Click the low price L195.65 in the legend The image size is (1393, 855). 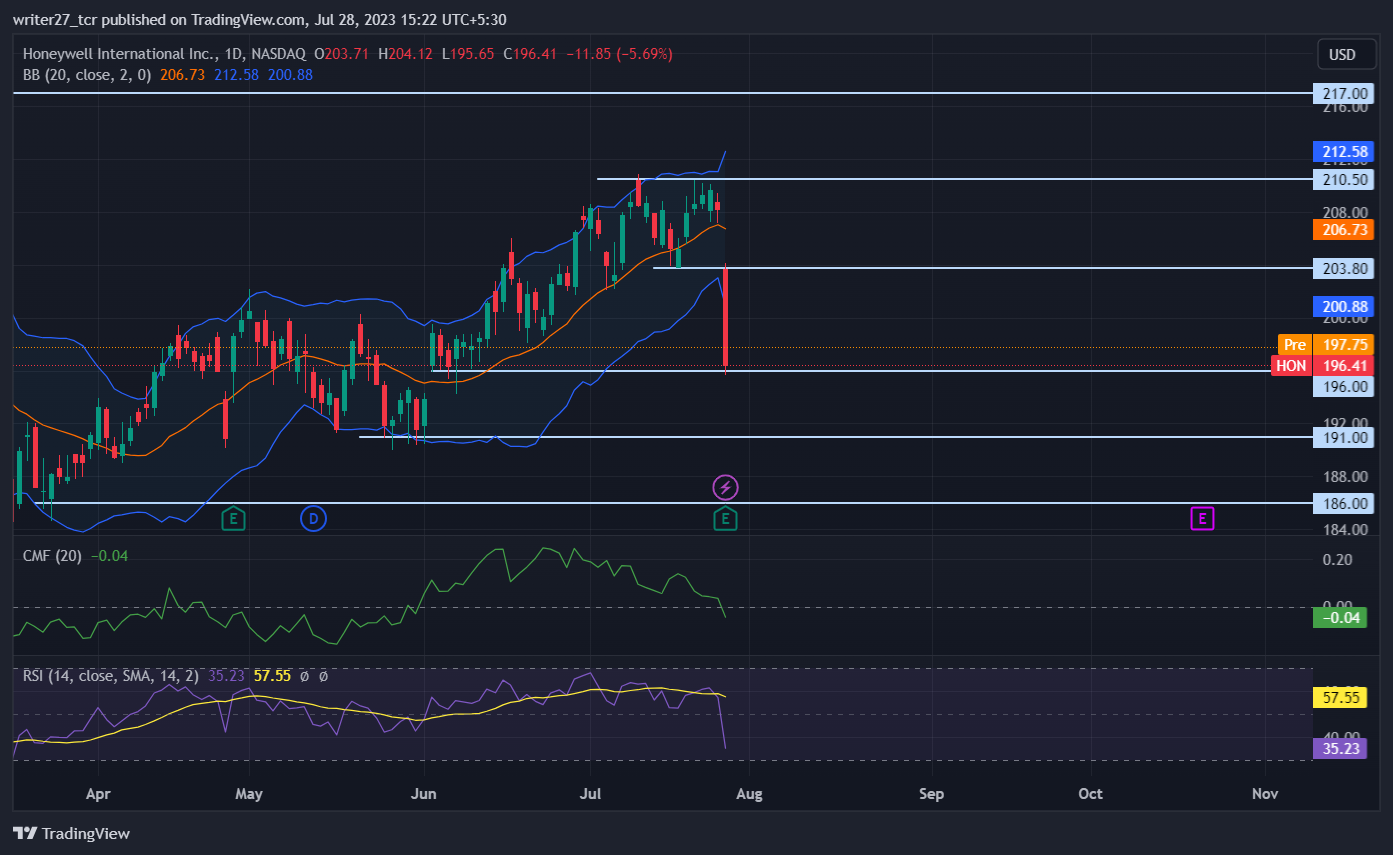click(467, 54)
